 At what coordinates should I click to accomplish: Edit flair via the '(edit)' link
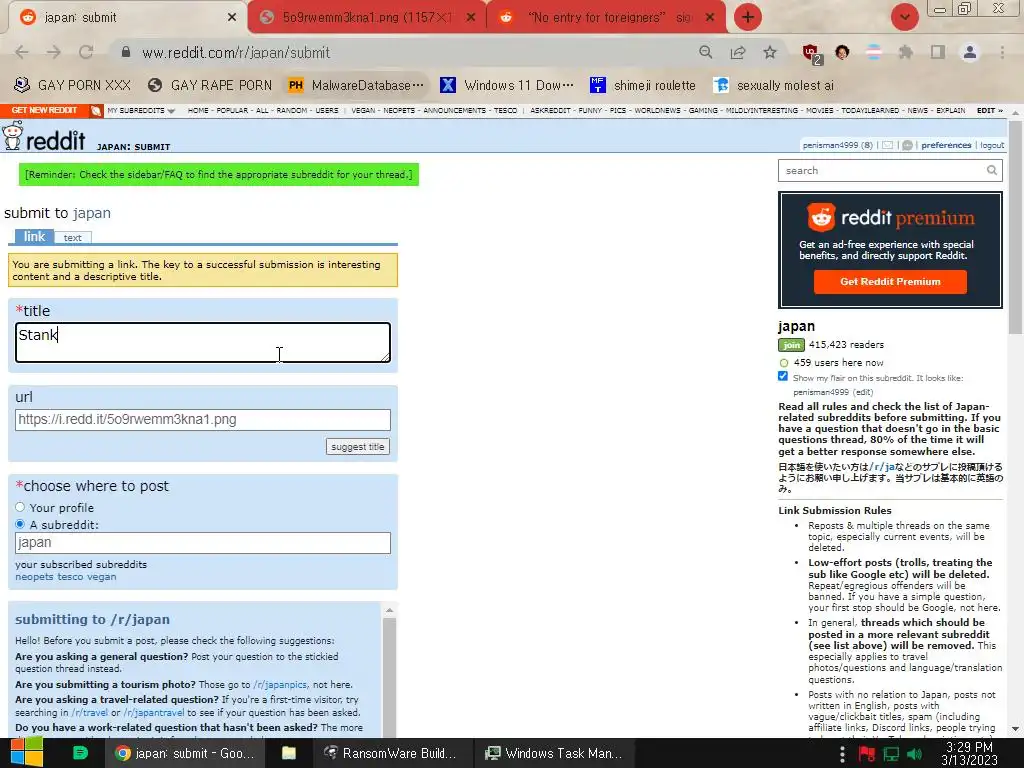pyautogui.click(x=863, y=392)
